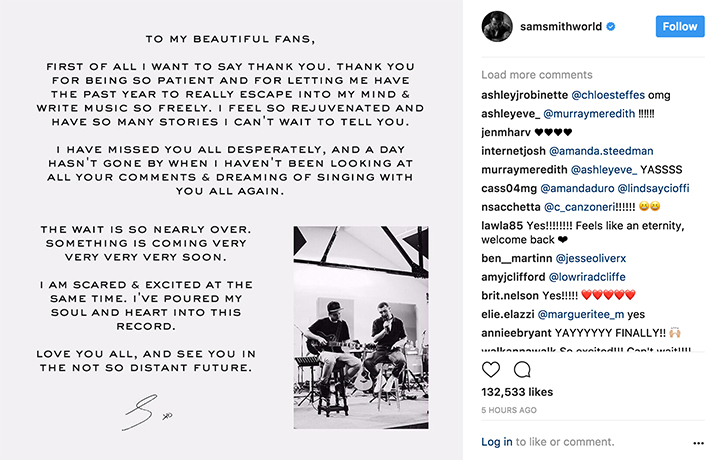Like the post with the heart icon
720x460 pixels.
click(x=493, y=370)
